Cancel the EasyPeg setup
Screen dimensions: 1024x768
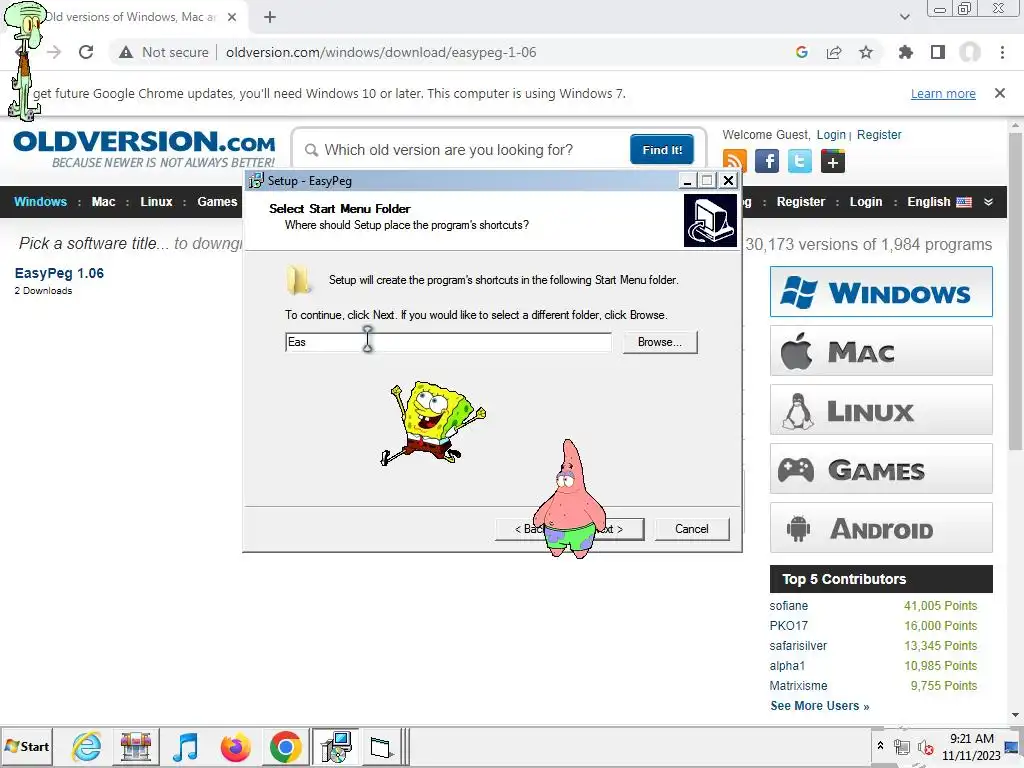692,529
